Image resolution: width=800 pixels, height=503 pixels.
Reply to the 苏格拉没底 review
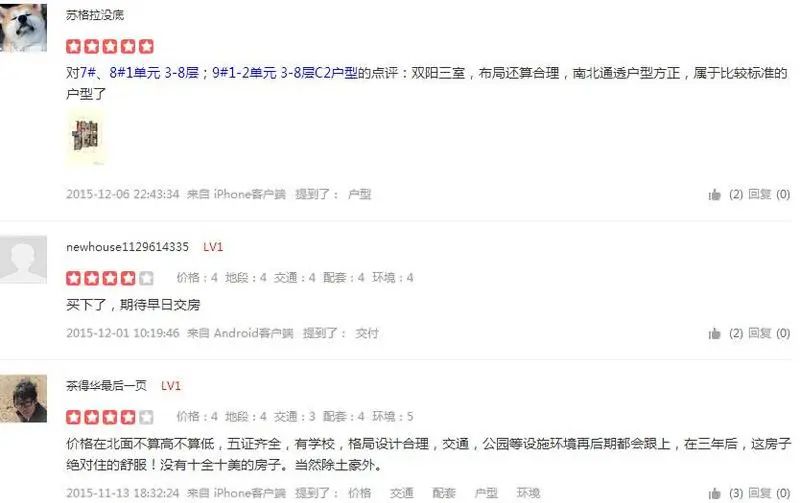click(x=769, y=194)
